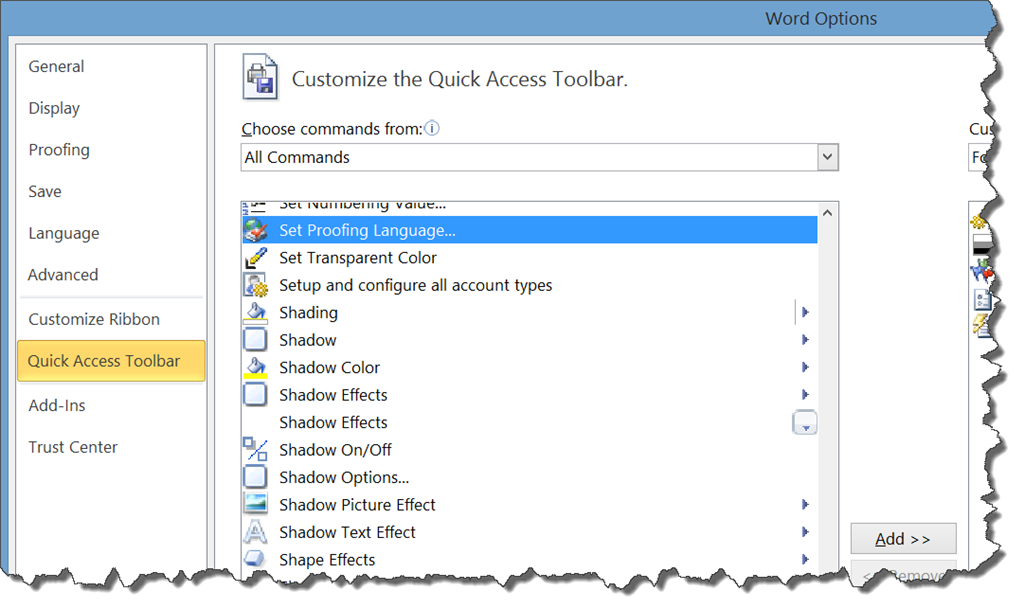Open the Language options page
Viewport: 1024px width, 608px height.
(64, 234)
